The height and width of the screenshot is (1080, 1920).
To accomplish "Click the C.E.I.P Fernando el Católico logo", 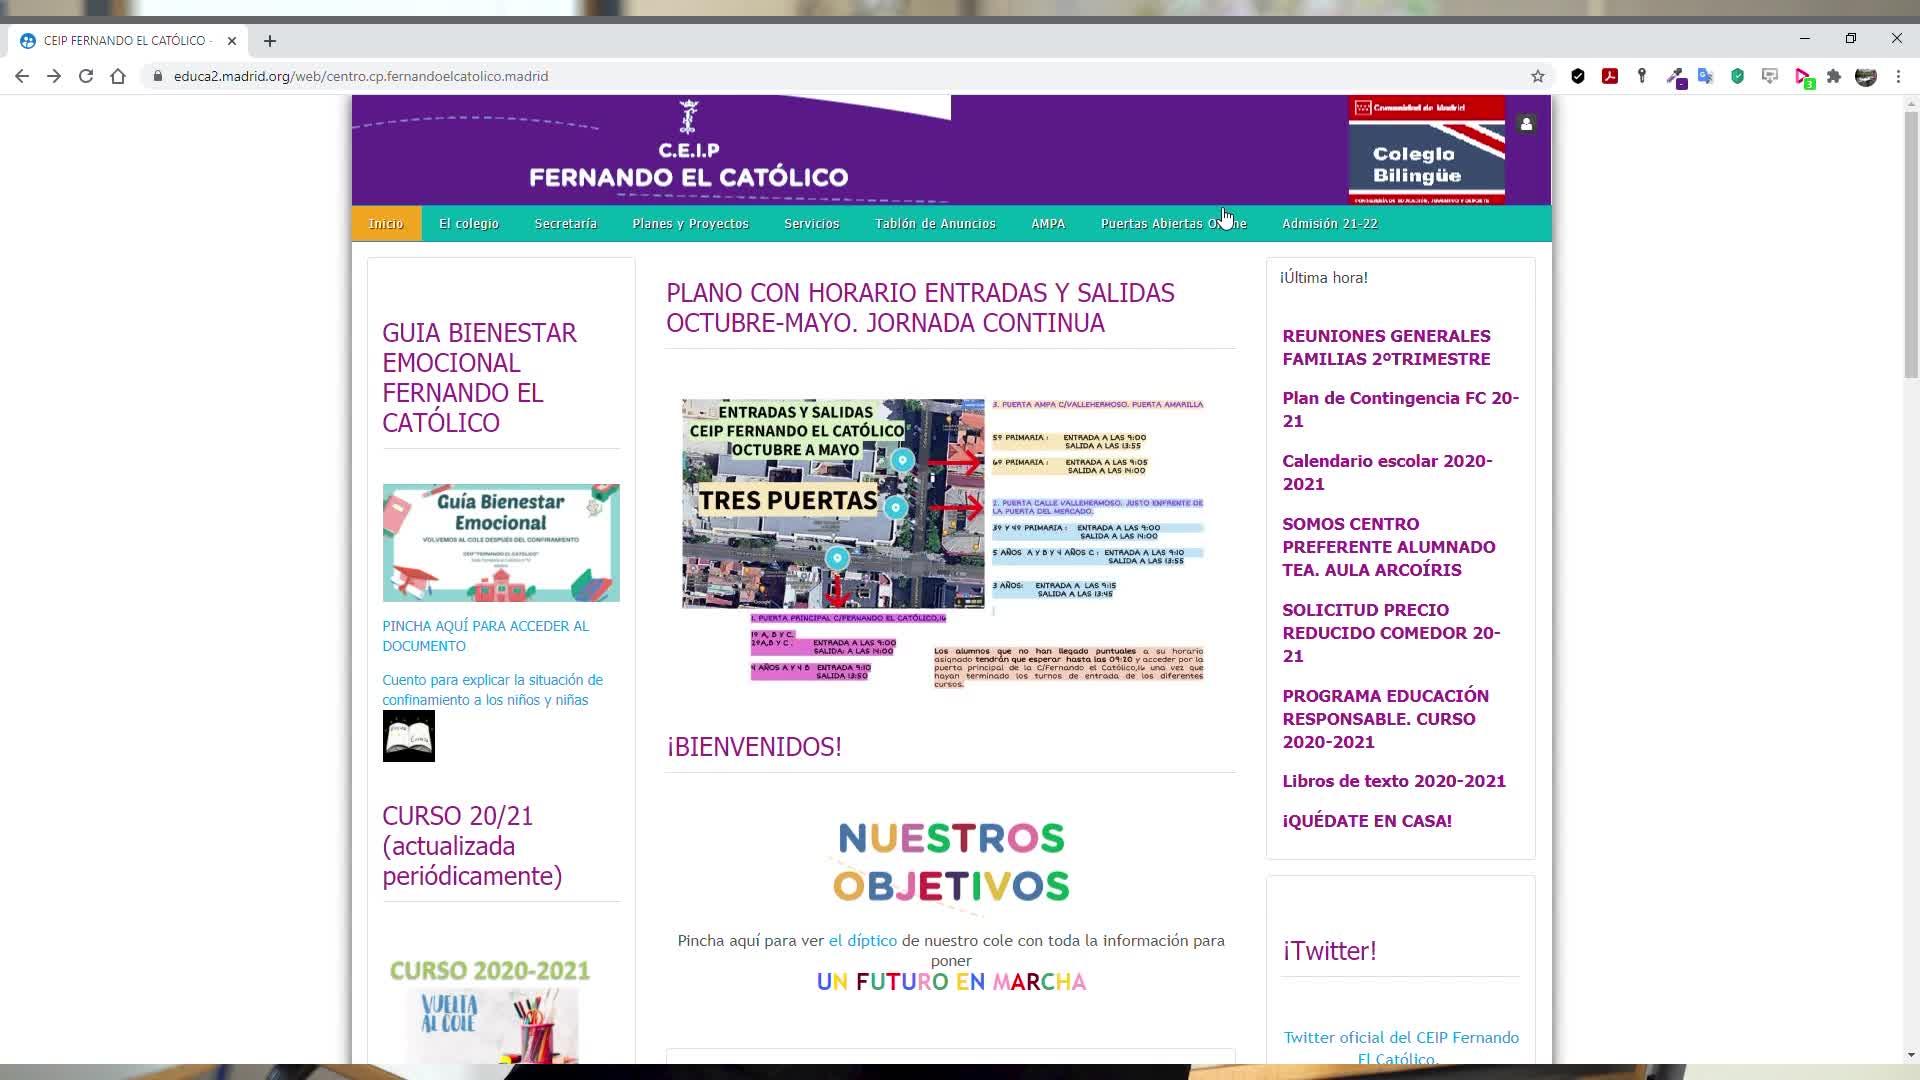I will tap(689, 145).
